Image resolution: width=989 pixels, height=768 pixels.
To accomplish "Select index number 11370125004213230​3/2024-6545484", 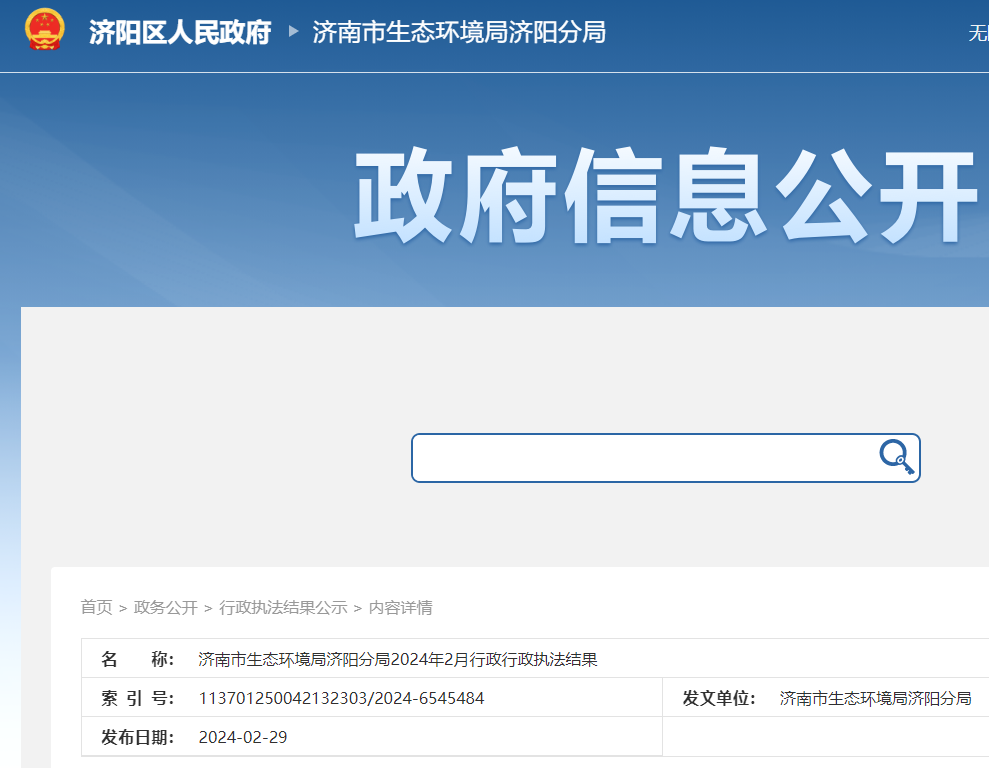I will click(341, 698).
